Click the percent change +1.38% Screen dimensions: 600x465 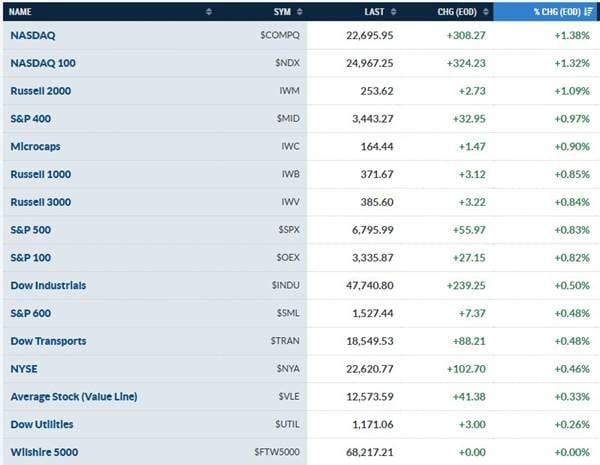pos(572,36)
